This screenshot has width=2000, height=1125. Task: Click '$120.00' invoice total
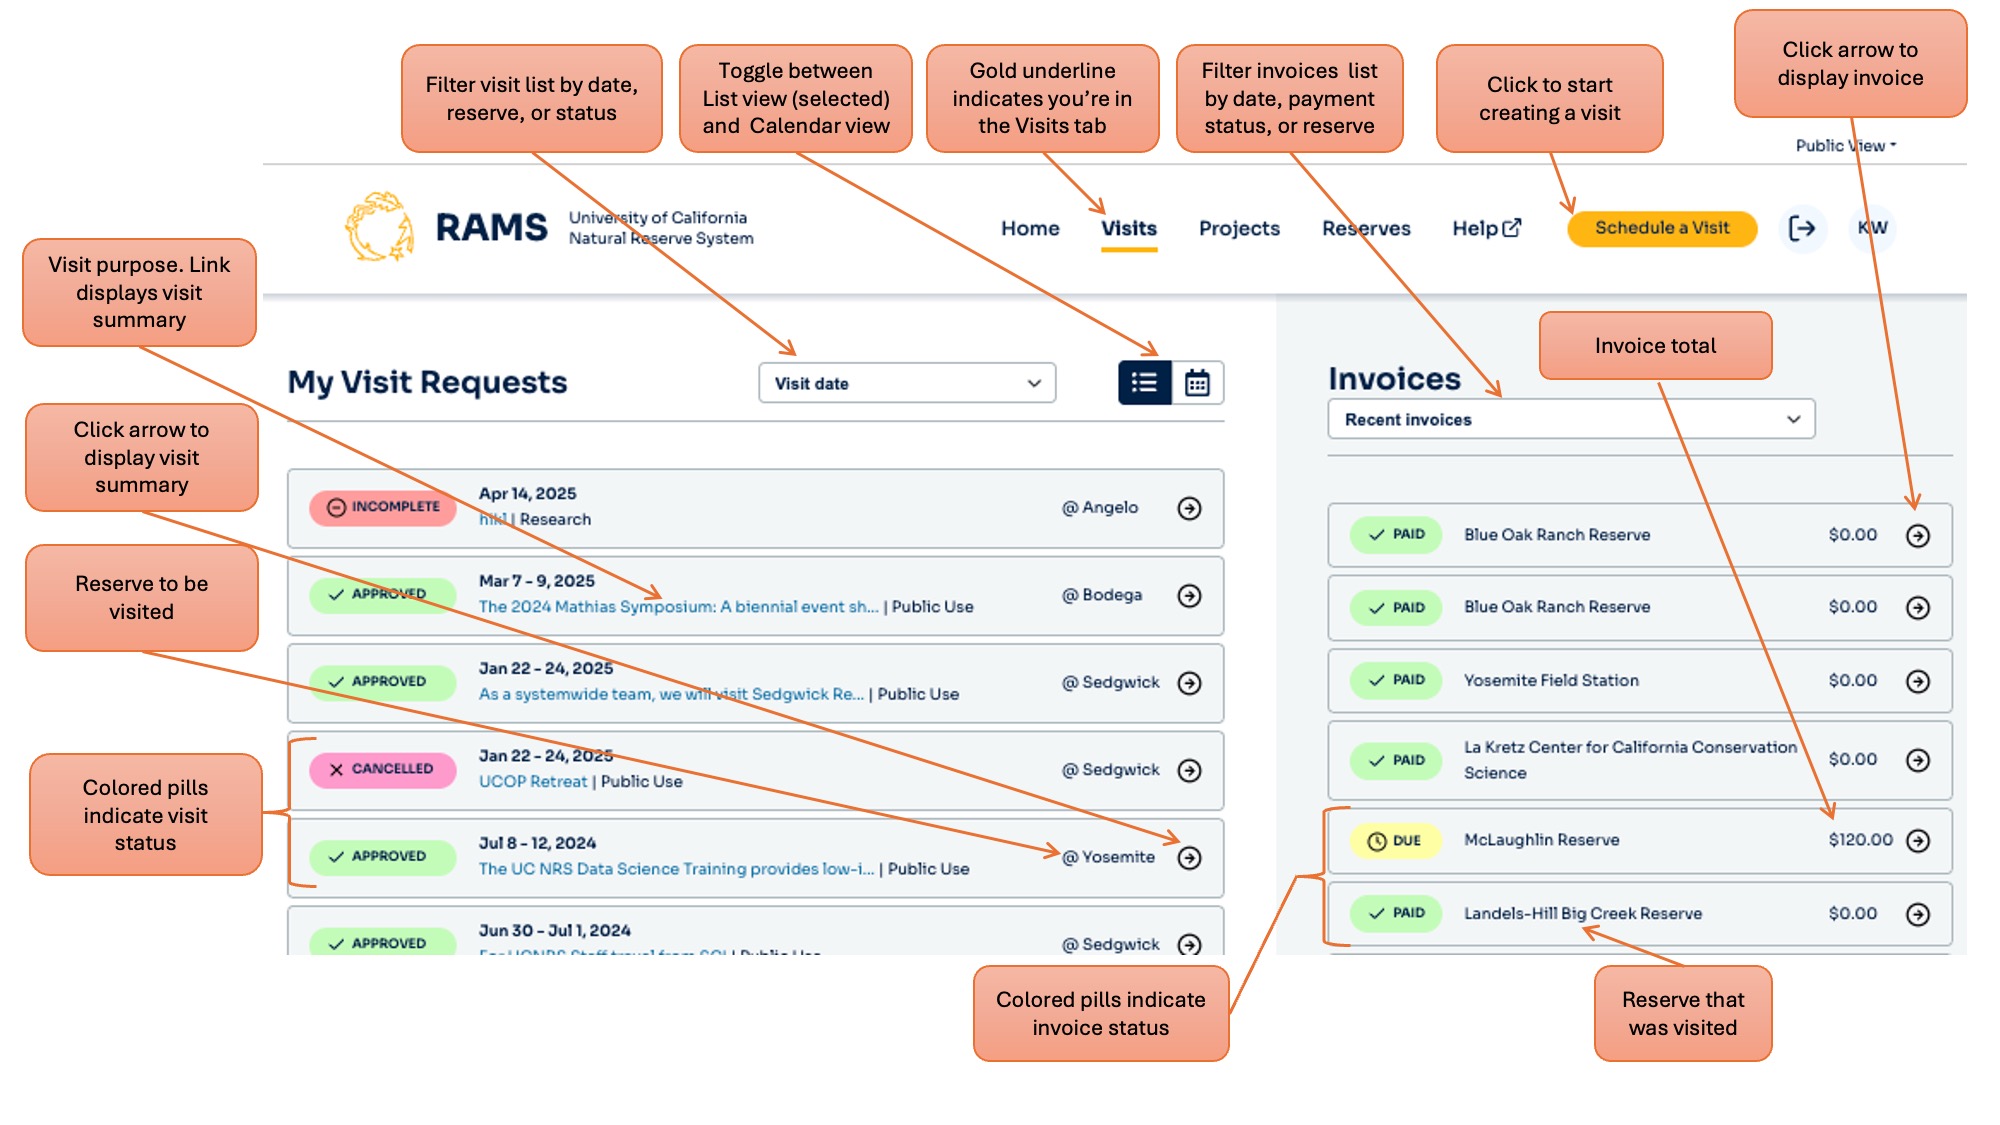pos(1860,840)
